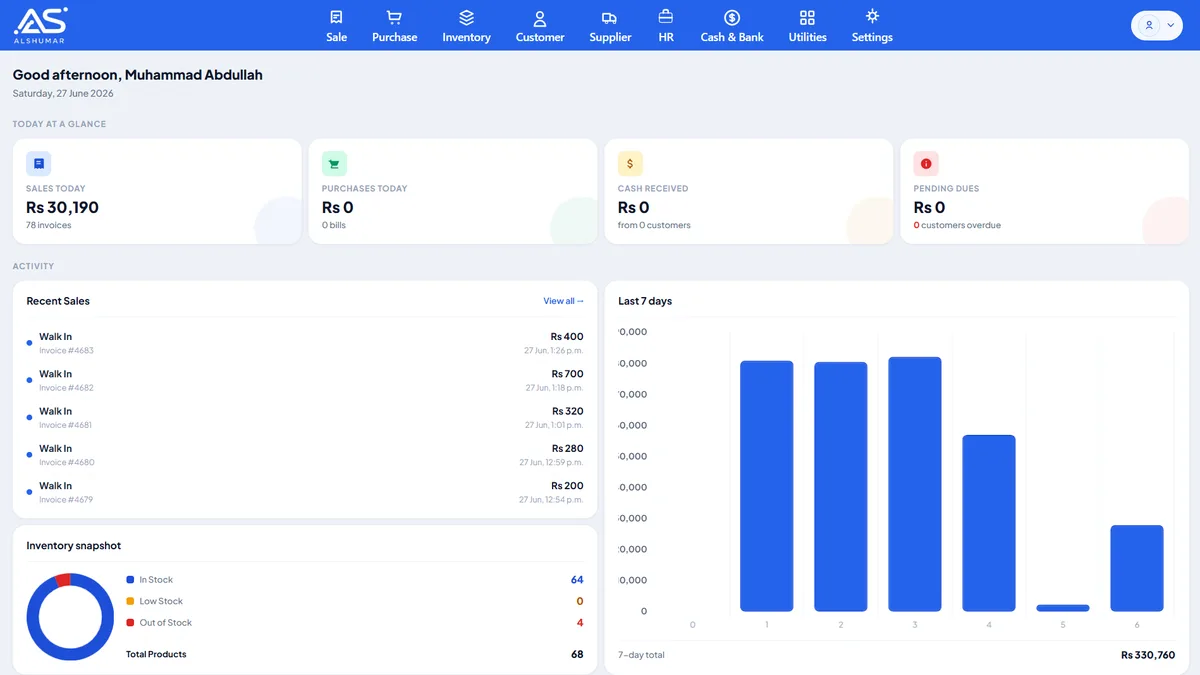This screenshot has height=675, width=1200.
Task: Click the small chart bar for day 5
Action: (1063, 608)
